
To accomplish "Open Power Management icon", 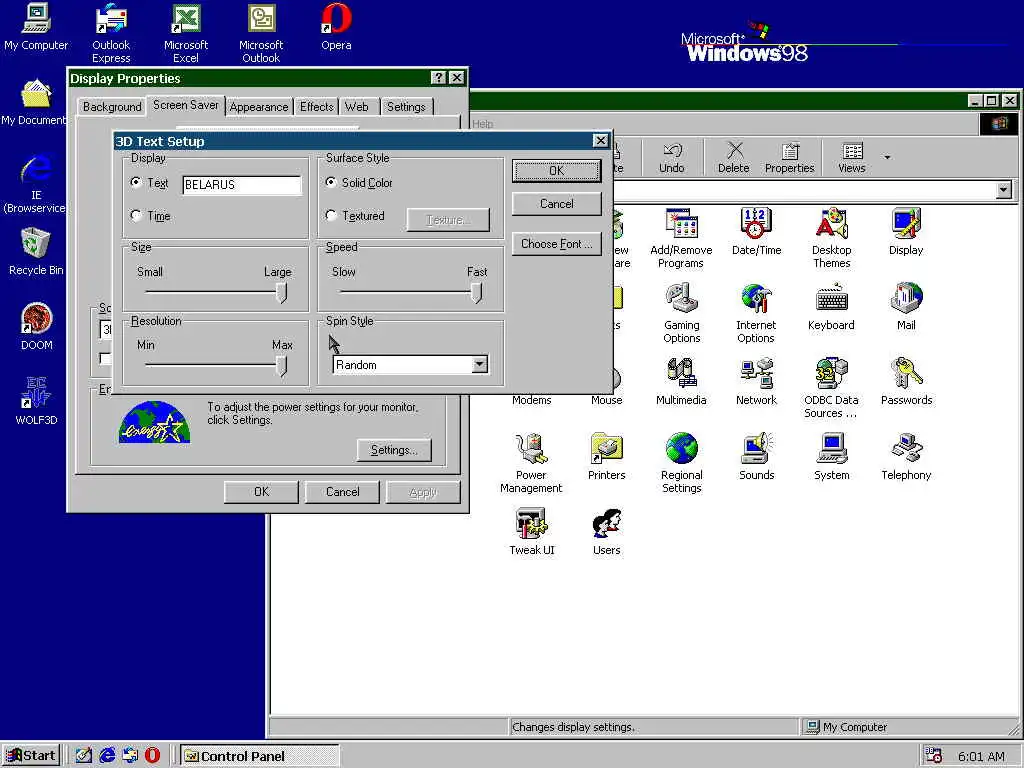I will 531,464.
